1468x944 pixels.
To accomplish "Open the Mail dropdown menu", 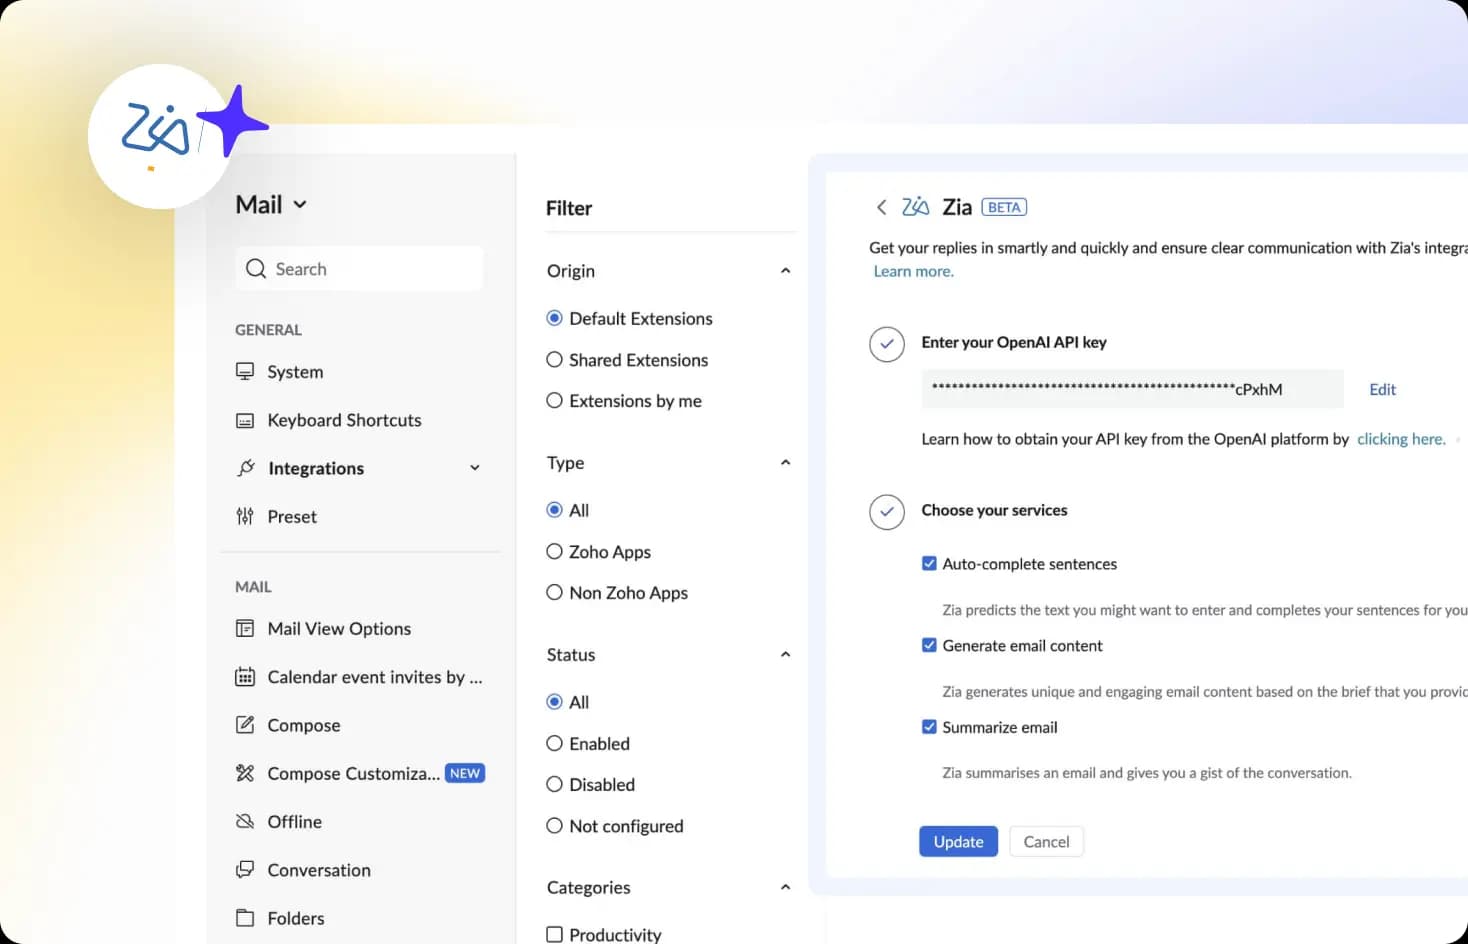I will (271, 205).
